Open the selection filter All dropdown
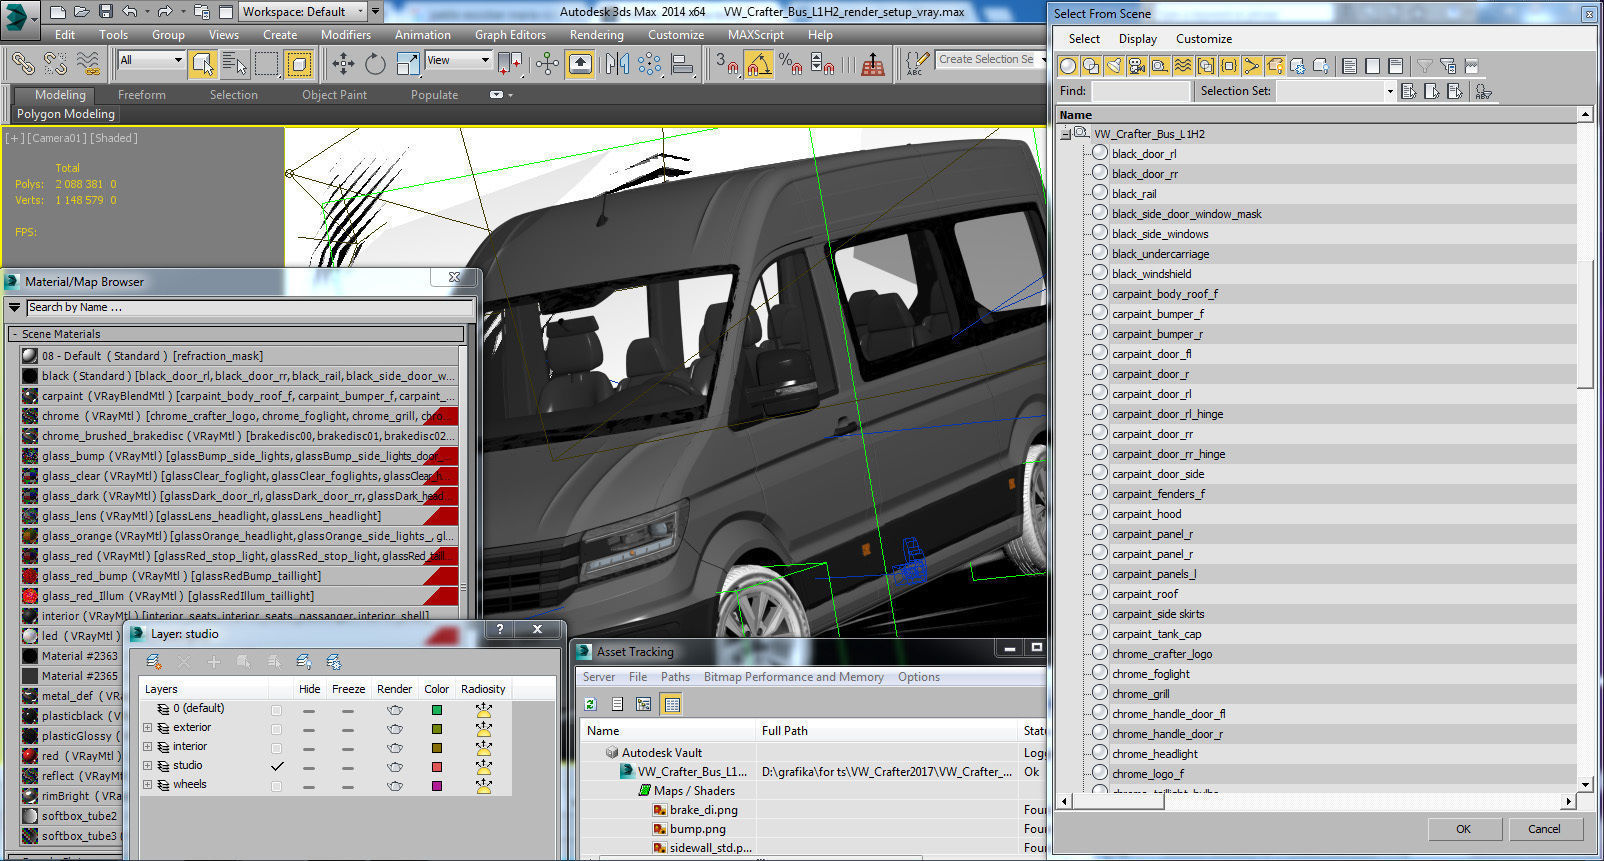Screen dimensions: 1604x861 [x=151, y=60]
